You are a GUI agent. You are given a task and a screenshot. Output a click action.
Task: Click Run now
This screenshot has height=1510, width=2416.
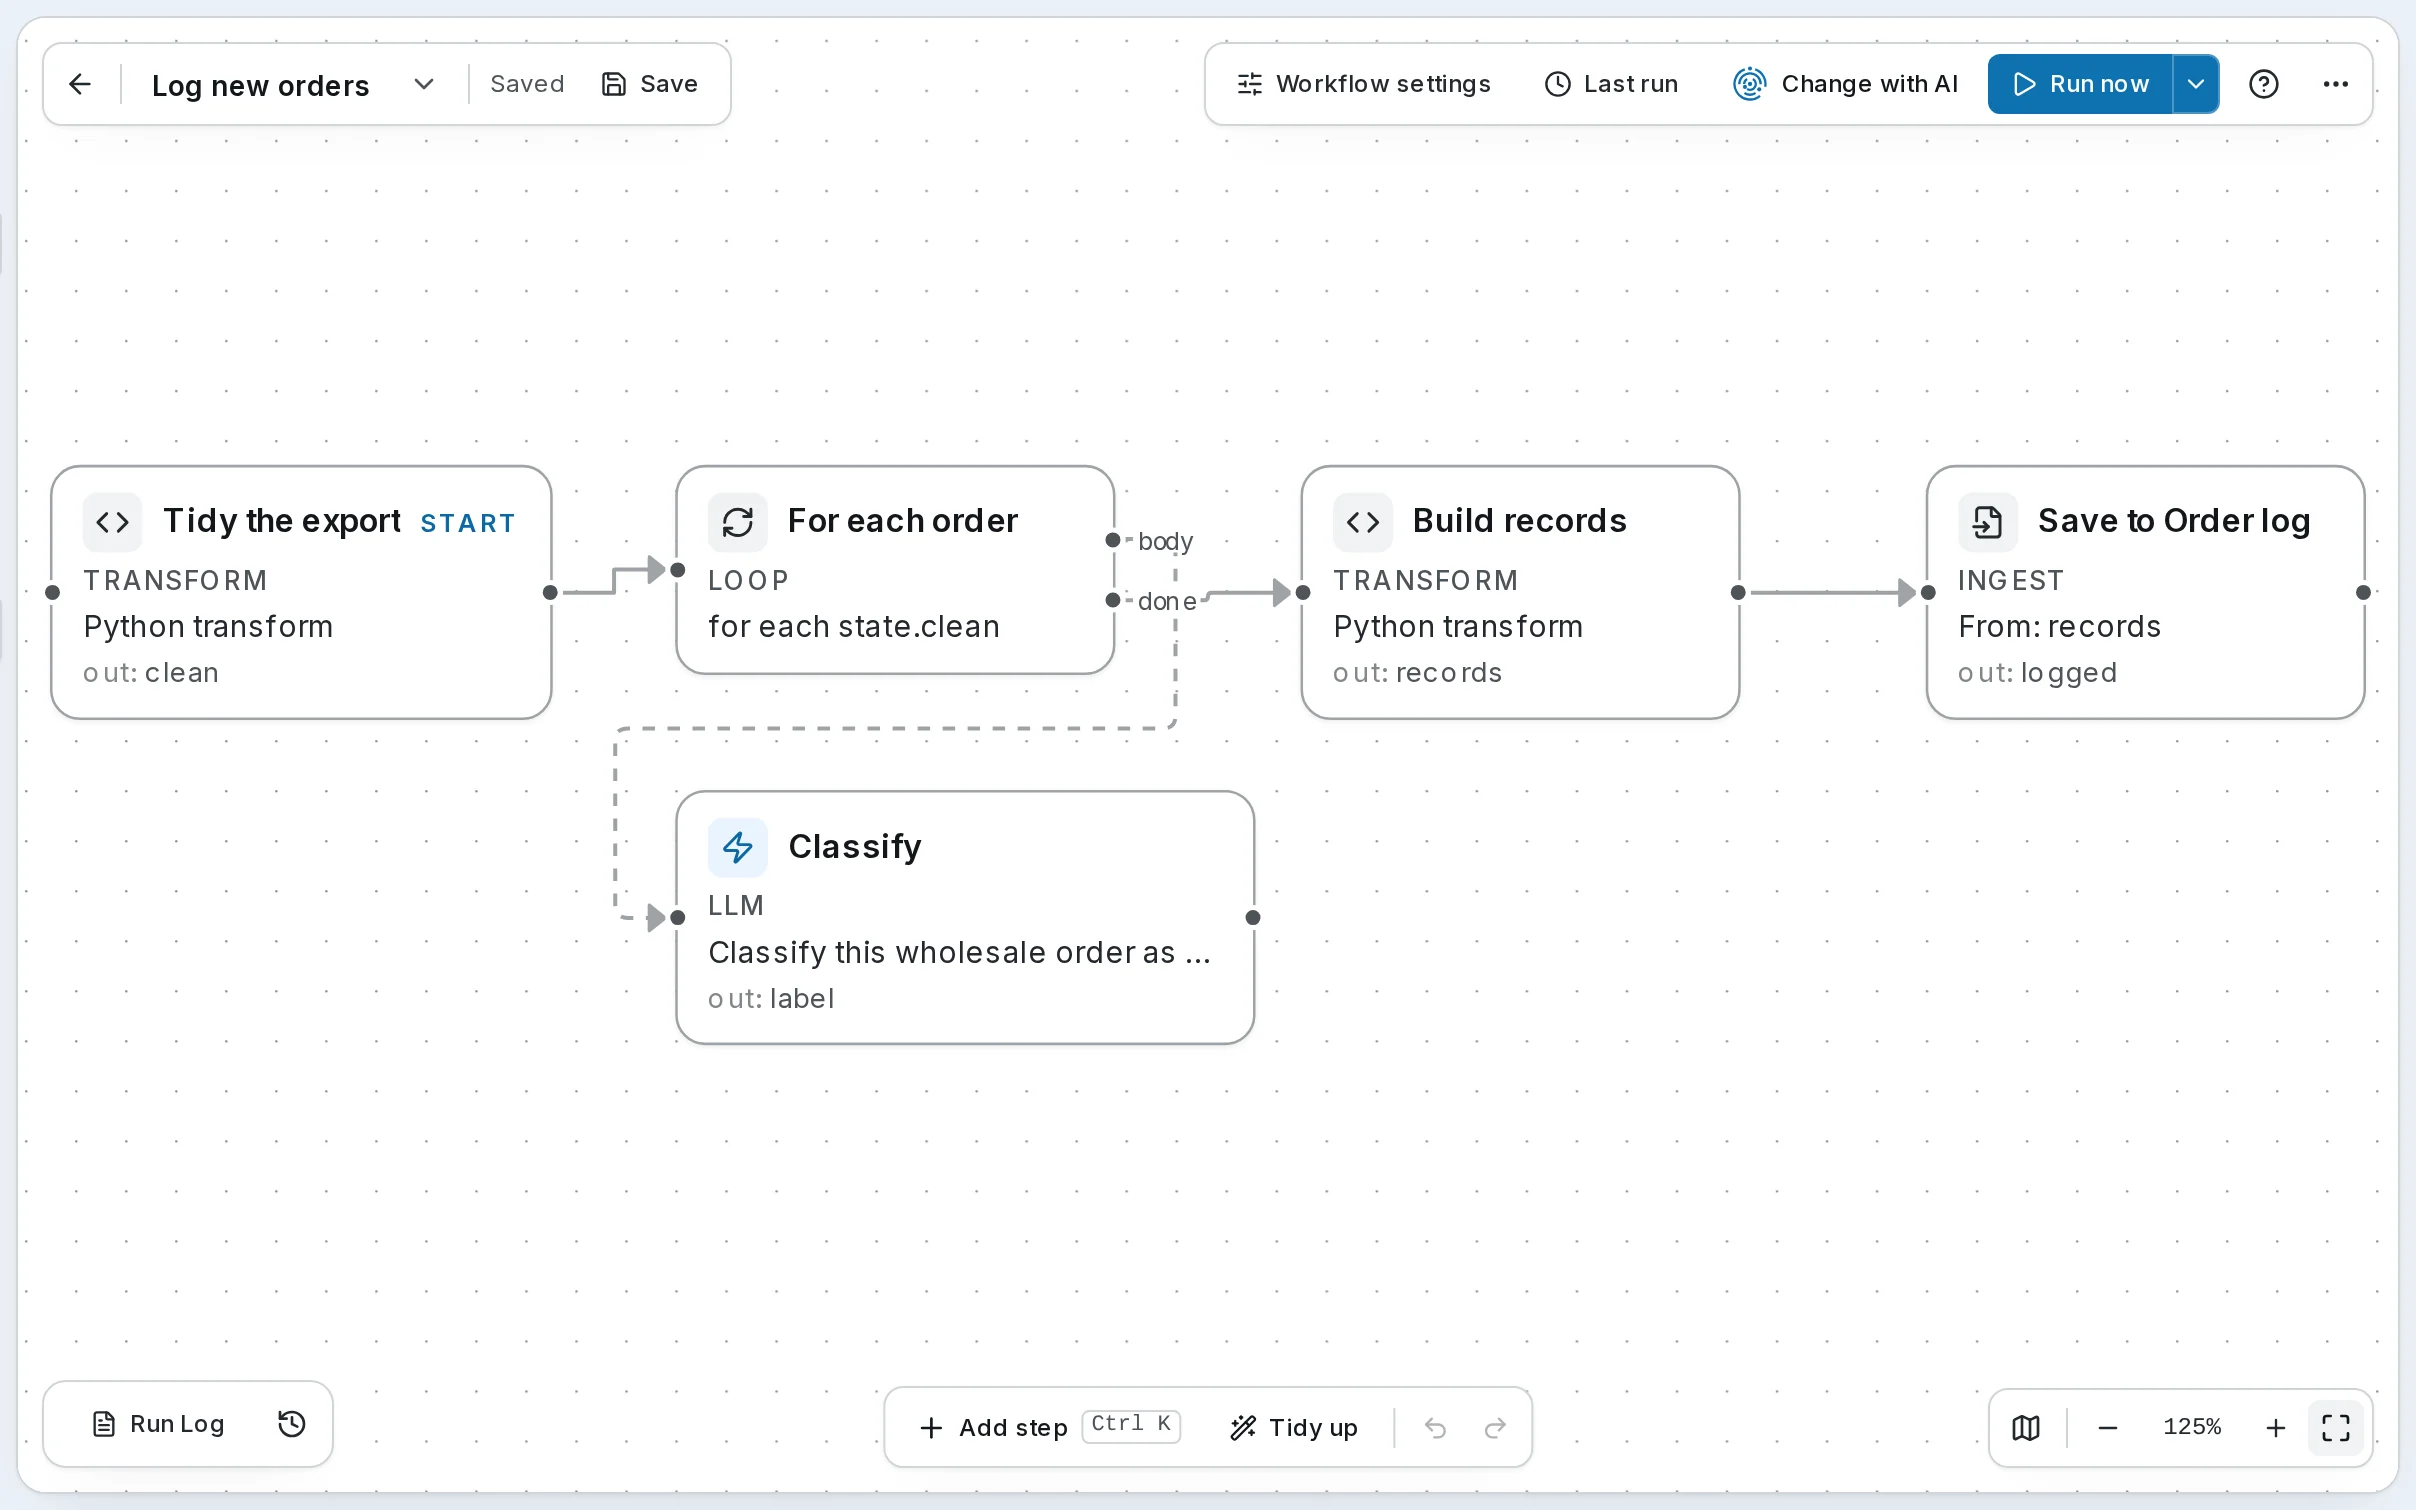point(2080,84)
